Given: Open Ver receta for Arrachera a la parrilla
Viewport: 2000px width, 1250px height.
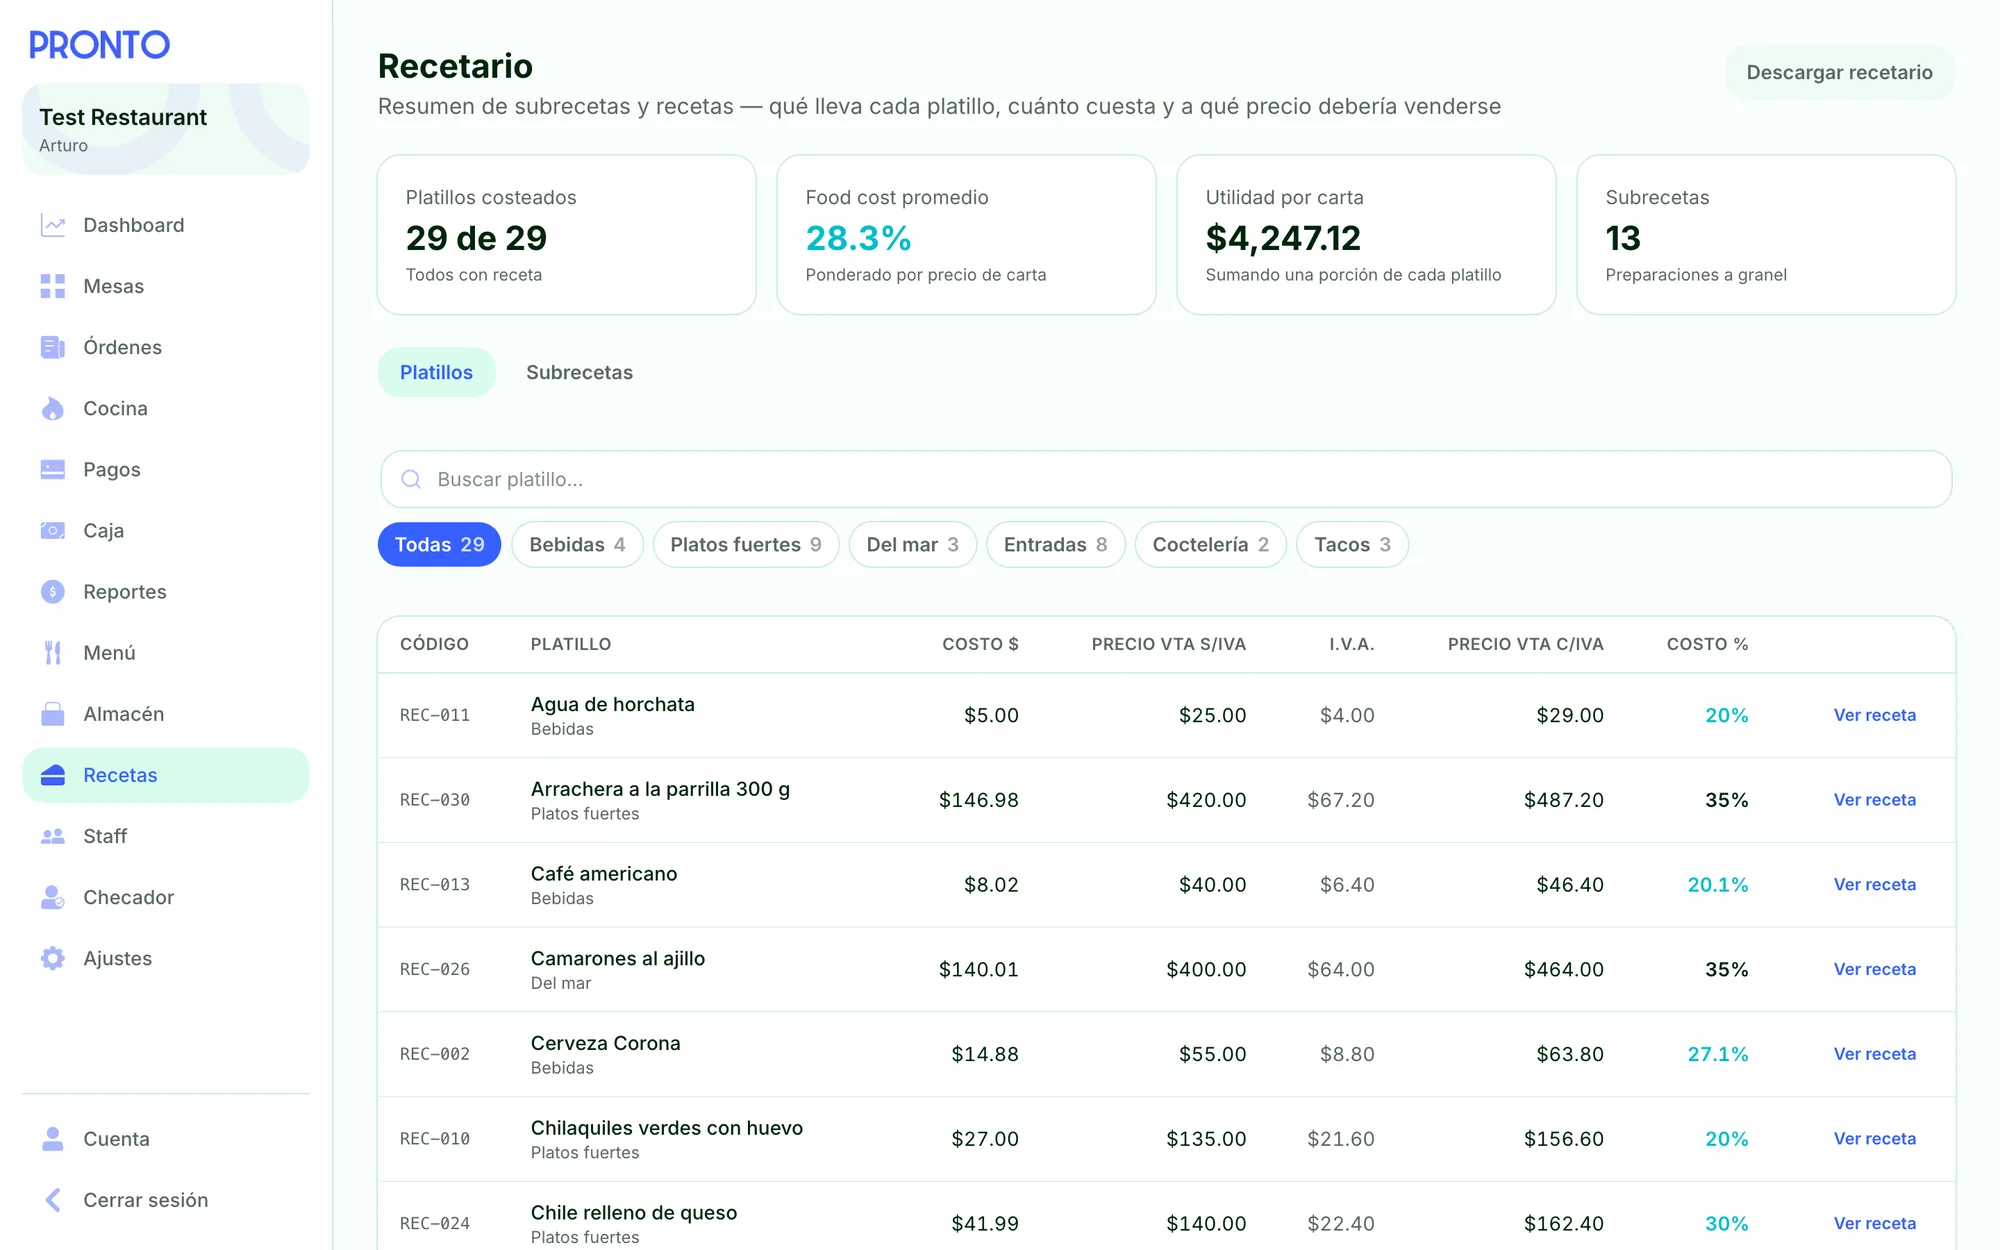Looking at the screenshot, I should pyautogui.click(x=1874, y=800).
